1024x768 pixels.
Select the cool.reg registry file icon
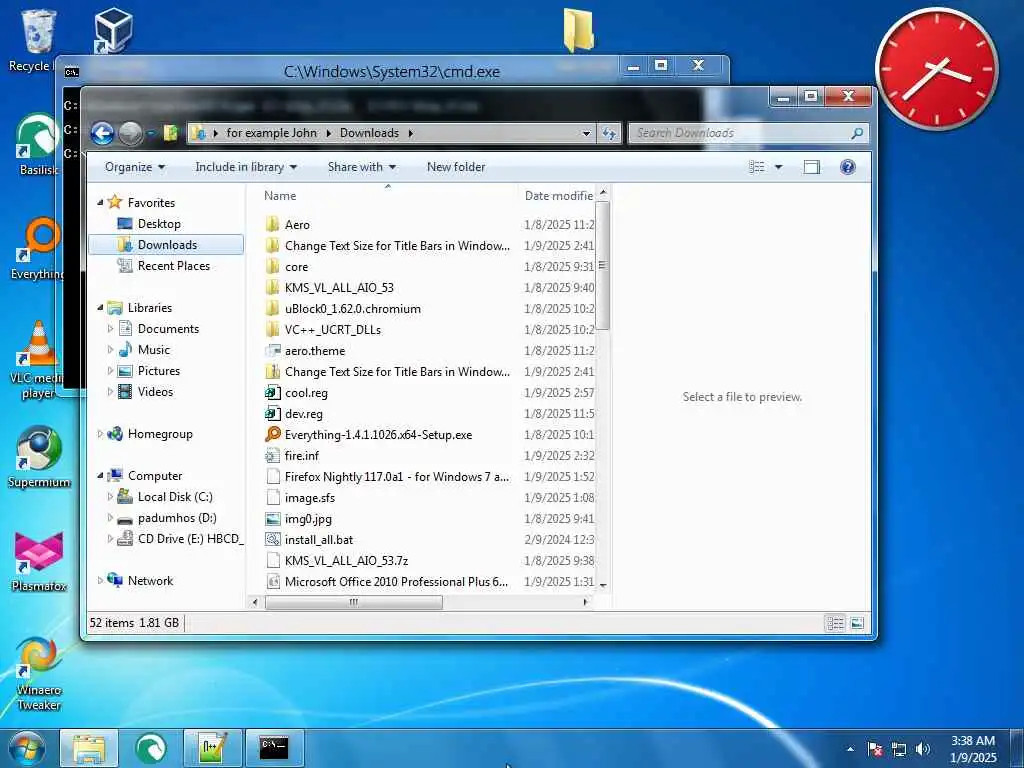tap(273, 392)
